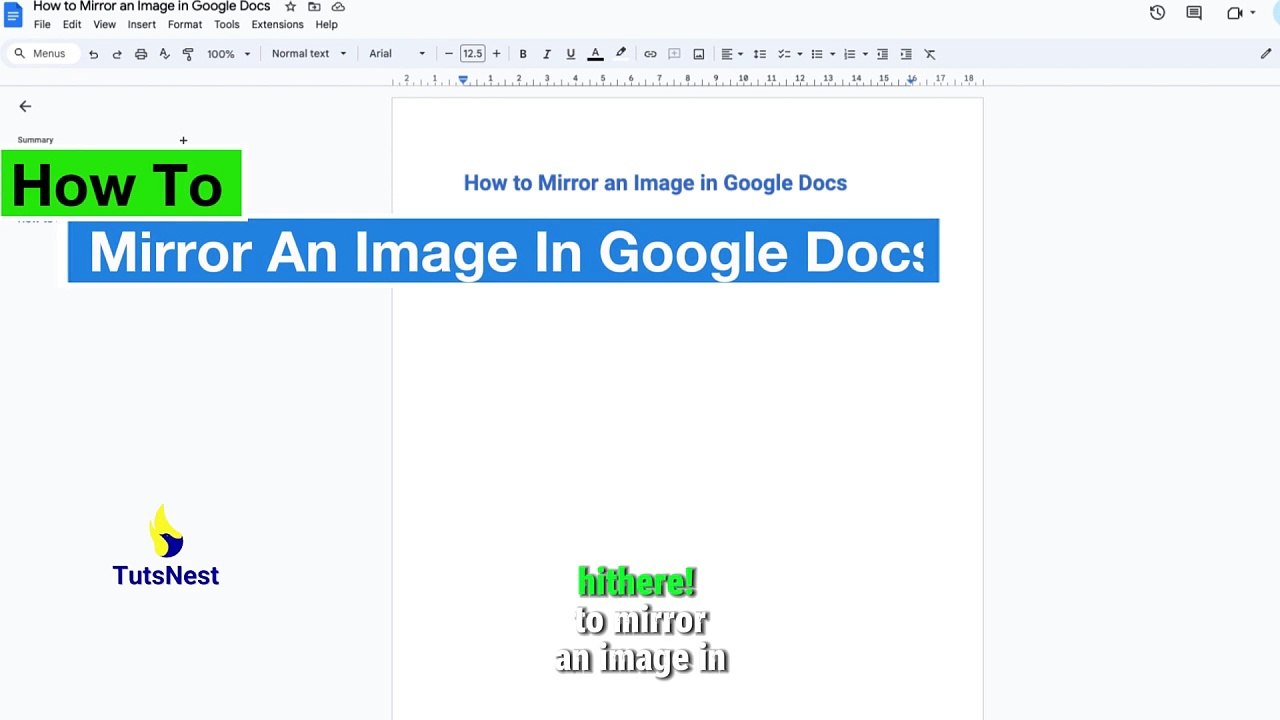Insert a link
This screenshot has width=1280, height=720.
(650, 54)
